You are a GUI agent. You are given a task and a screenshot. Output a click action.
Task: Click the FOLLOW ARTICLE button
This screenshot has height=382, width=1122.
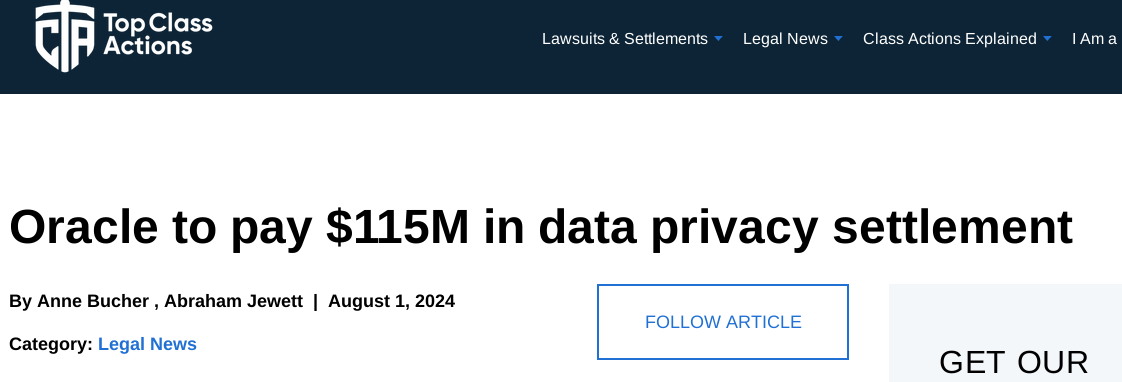(723, 322)
